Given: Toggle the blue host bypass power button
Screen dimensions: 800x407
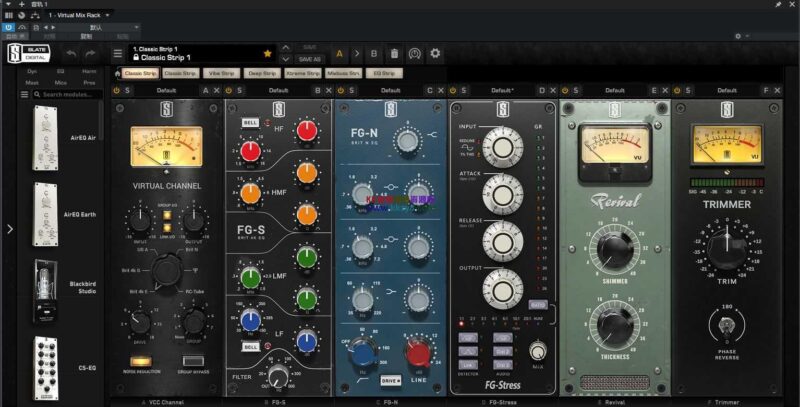Looking at the screenshot, I should click(9, 27).
